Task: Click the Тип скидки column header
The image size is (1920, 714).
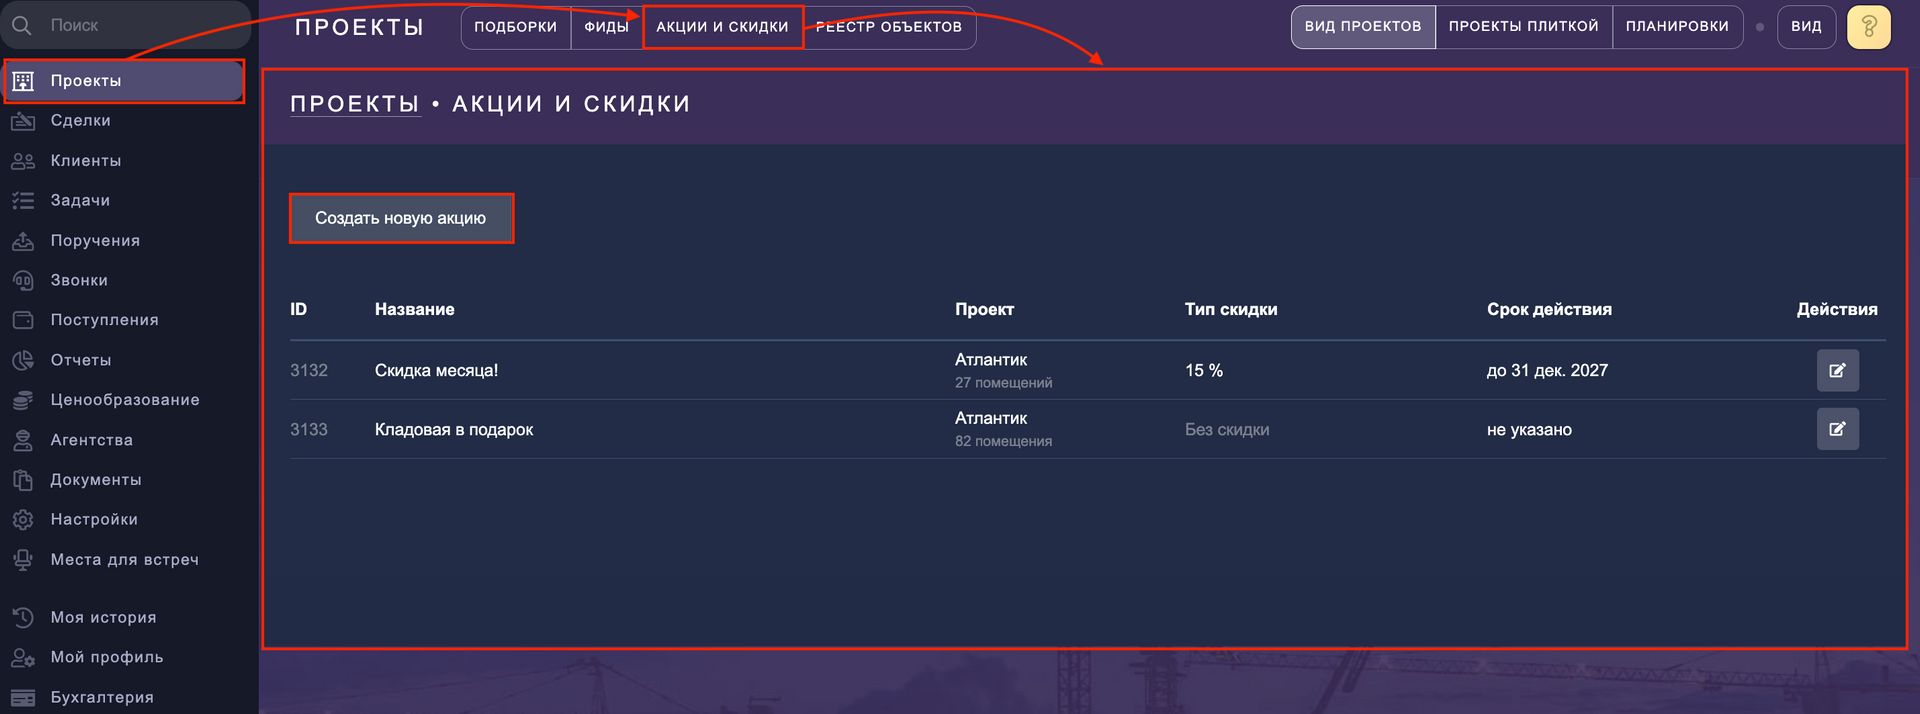Action: coord(1231,309)
